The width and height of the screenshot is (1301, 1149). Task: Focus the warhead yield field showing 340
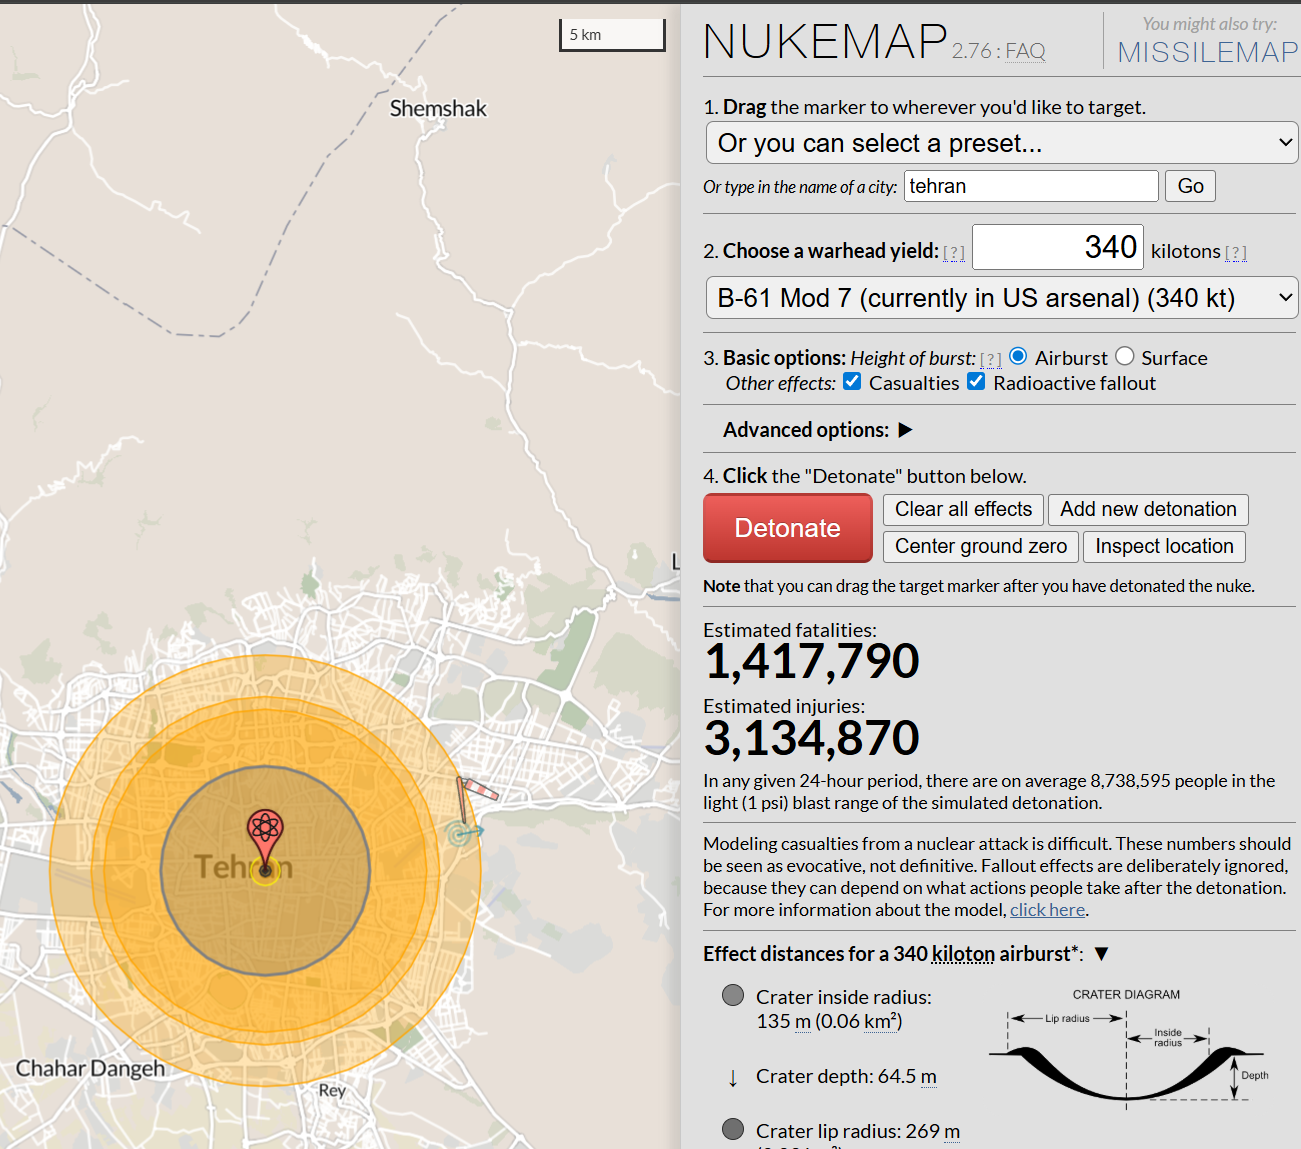(1058, 247)
